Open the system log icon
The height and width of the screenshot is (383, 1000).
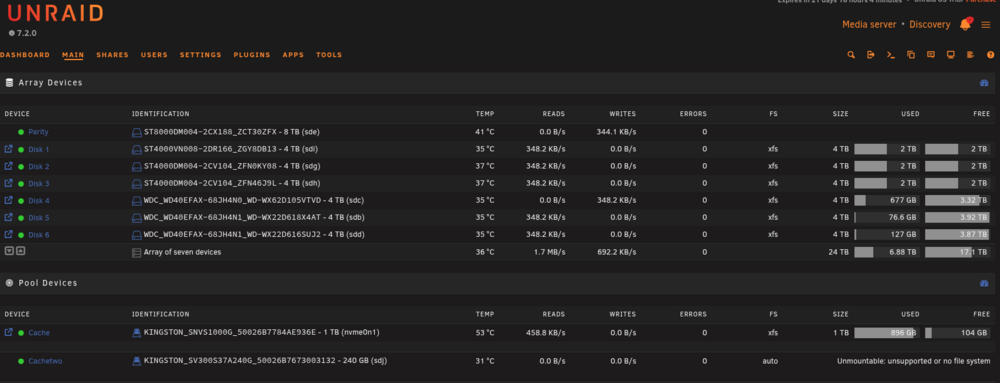(971, 55)
